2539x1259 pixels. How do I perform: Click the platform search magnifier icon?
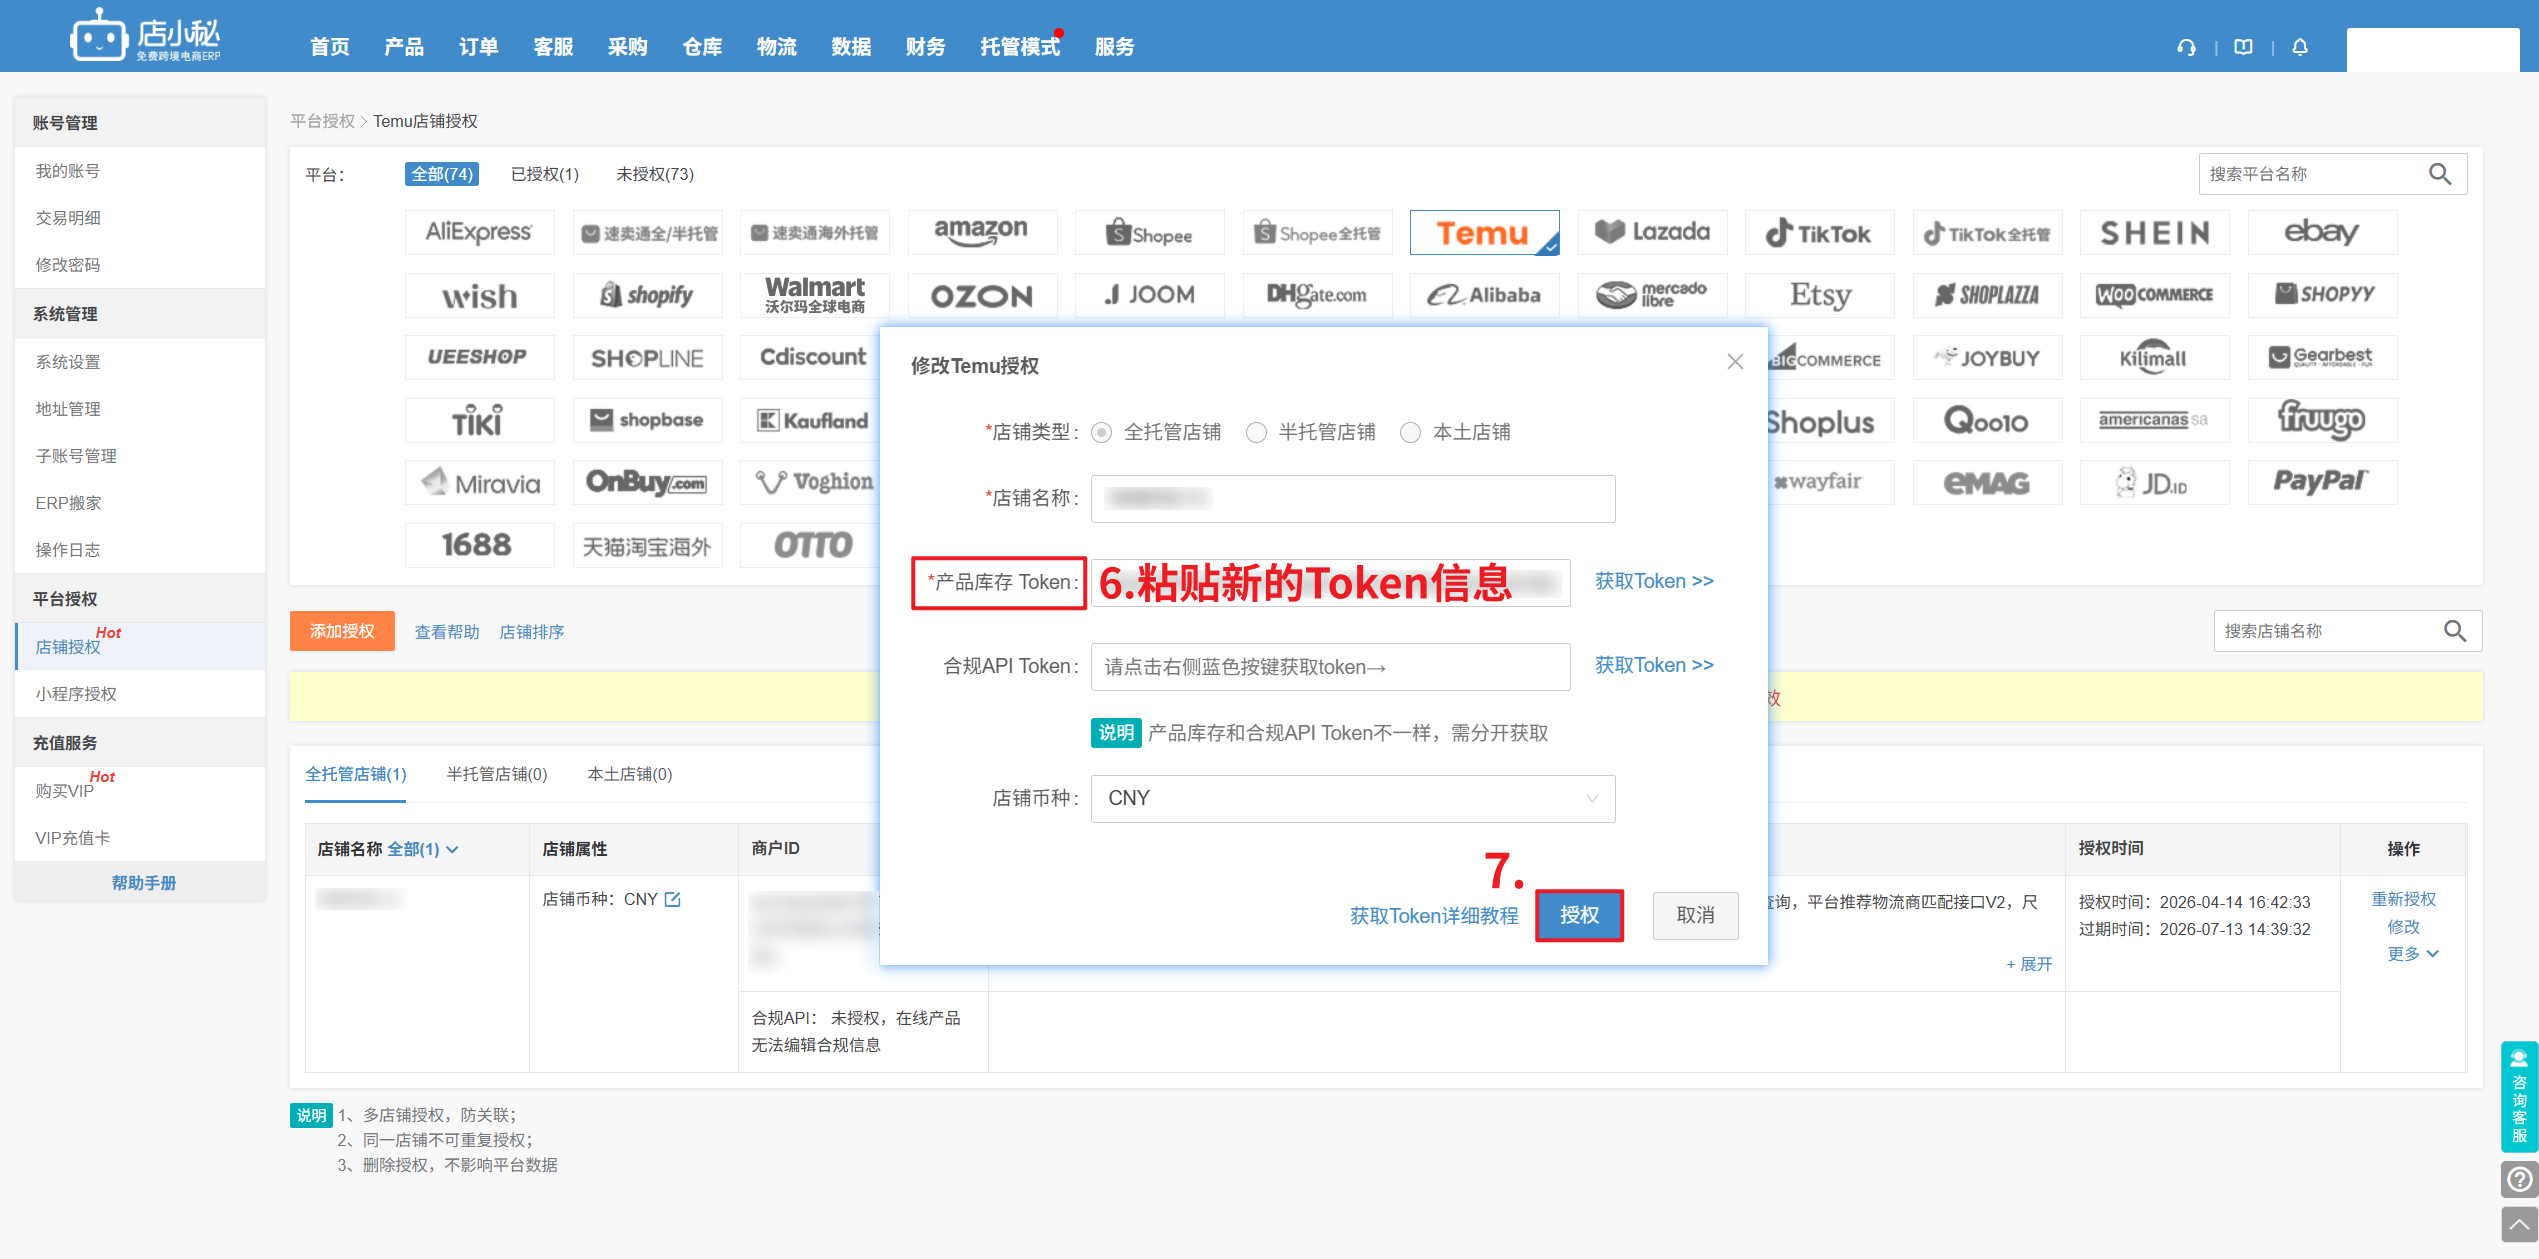coord(2440,174)
